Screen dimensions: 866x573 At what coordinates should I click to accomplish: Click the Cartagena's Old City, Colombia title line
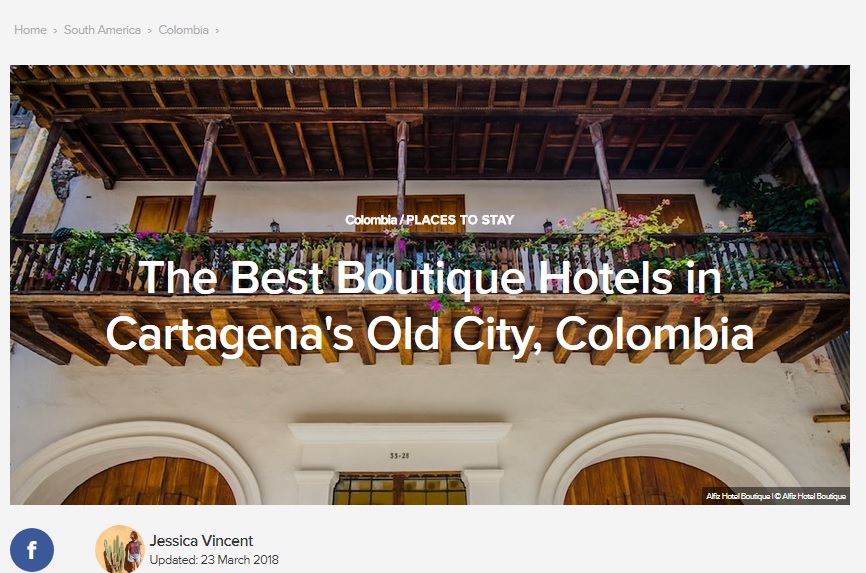click(430, 334)
